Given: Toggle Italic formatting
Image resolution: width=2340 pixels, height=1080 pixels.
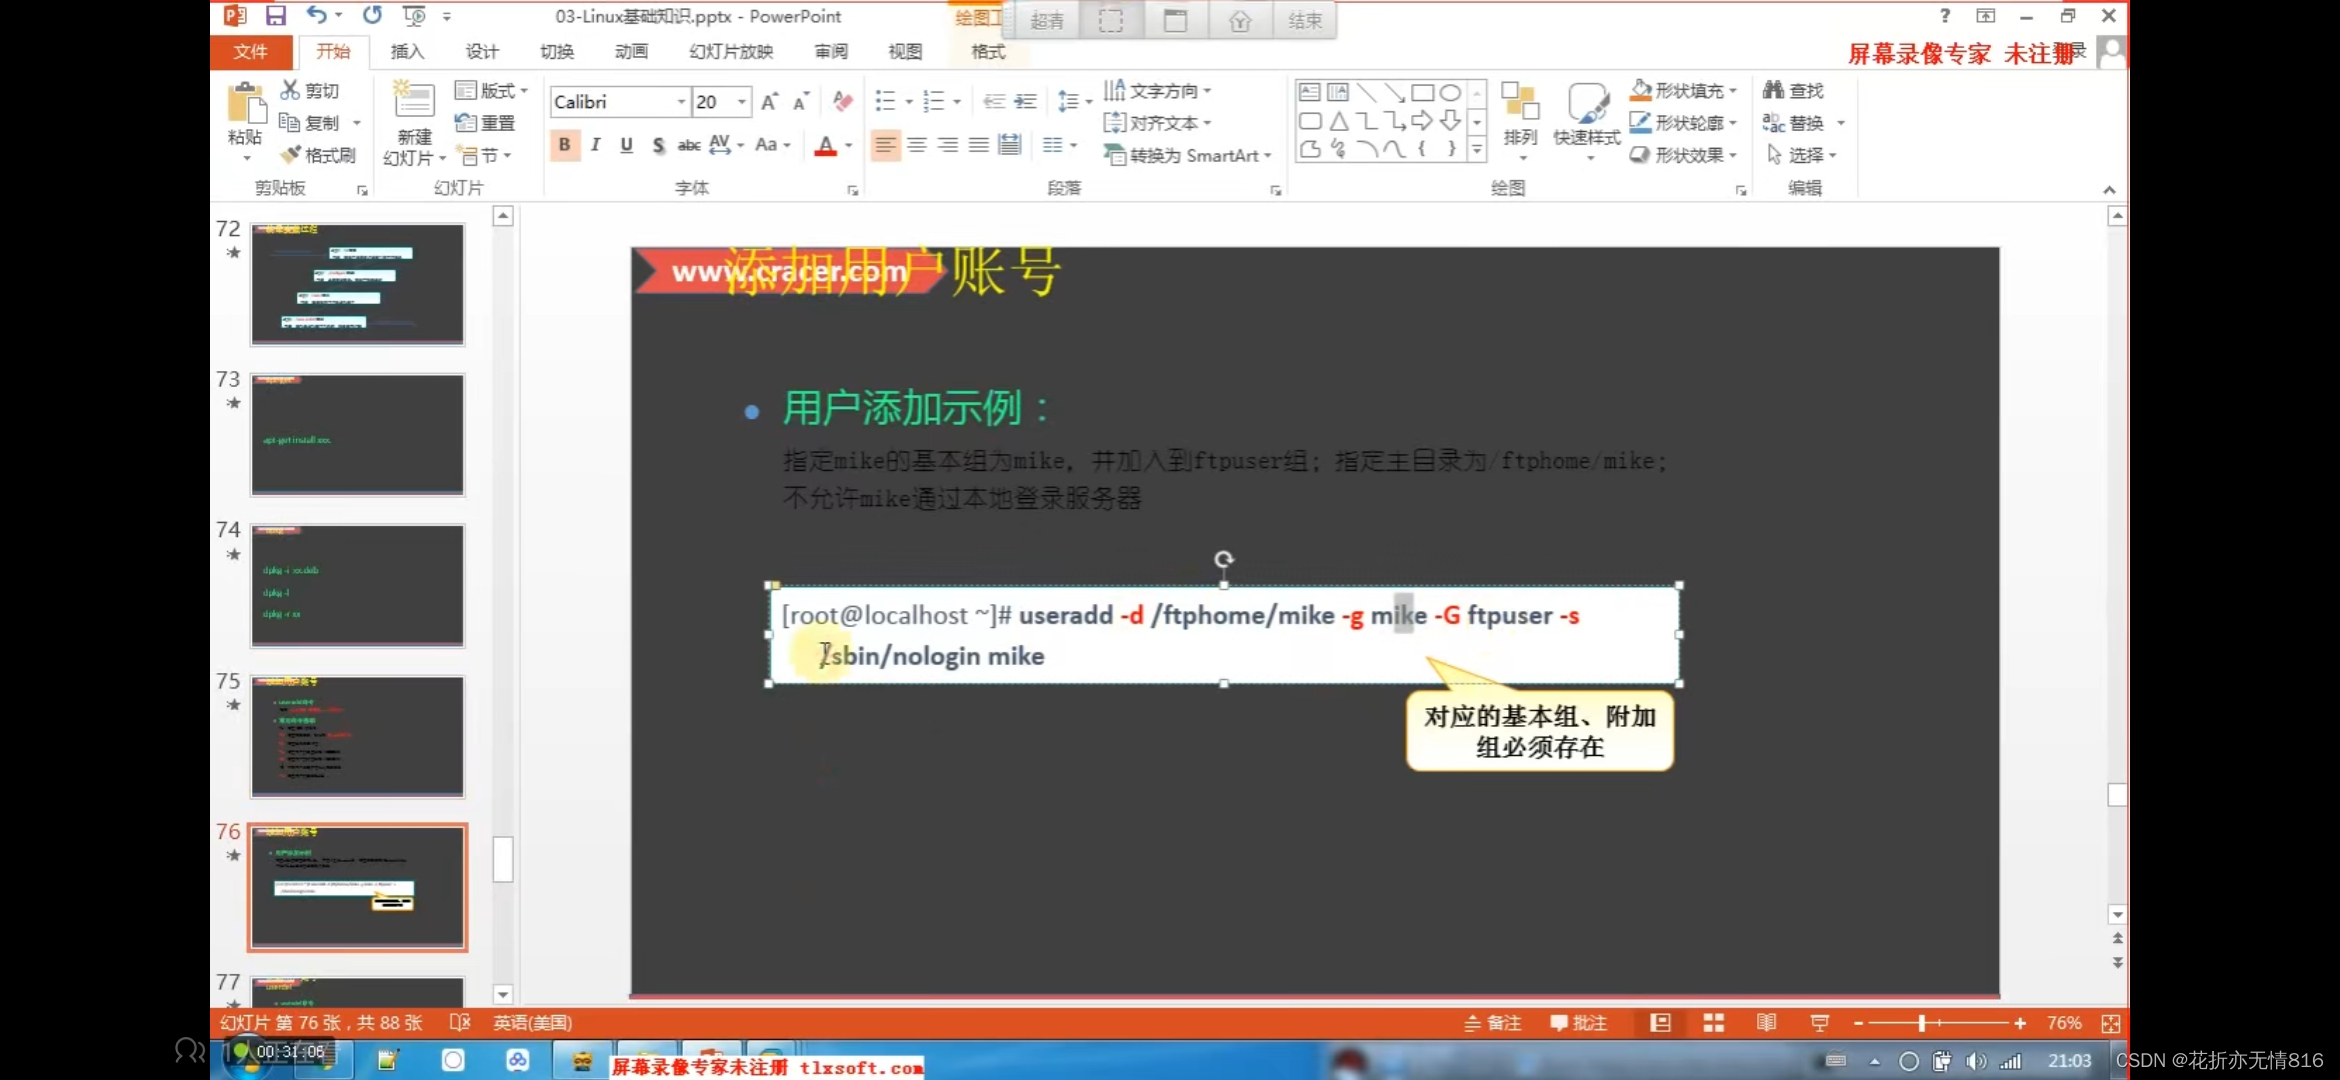Looking at the screenshot, I should 596,145.
